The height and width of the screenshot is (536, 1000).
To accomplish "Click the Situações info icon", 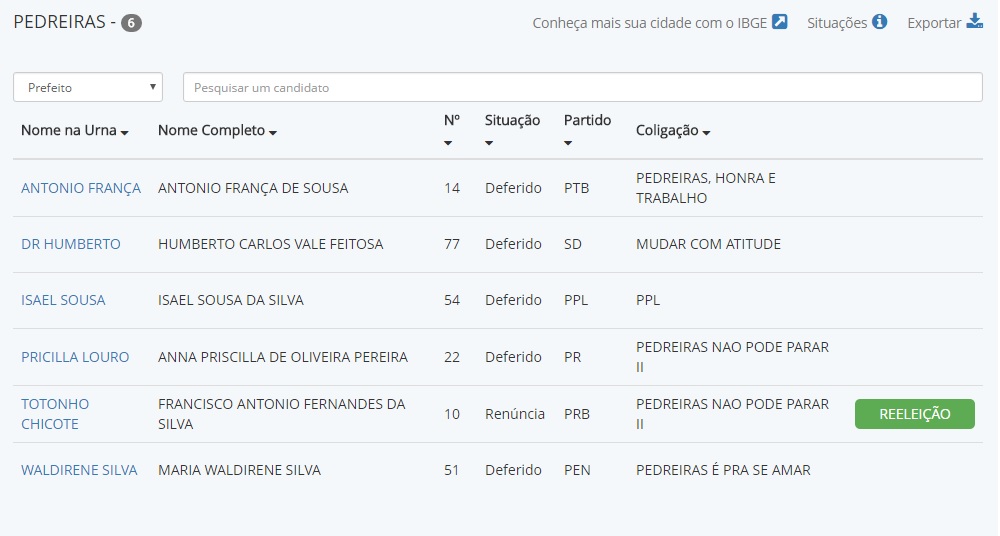I will coord(880,22).
